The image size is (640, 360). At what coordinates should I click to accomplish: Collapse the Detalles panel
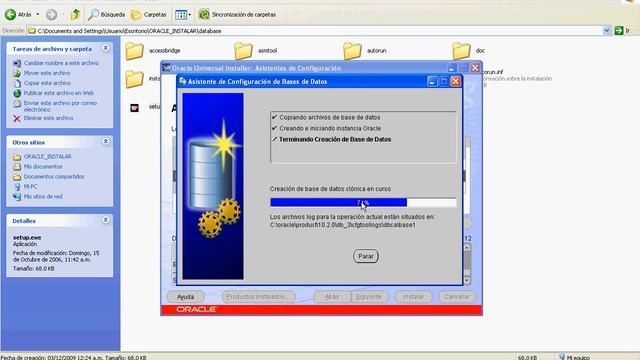coord(106,220)
